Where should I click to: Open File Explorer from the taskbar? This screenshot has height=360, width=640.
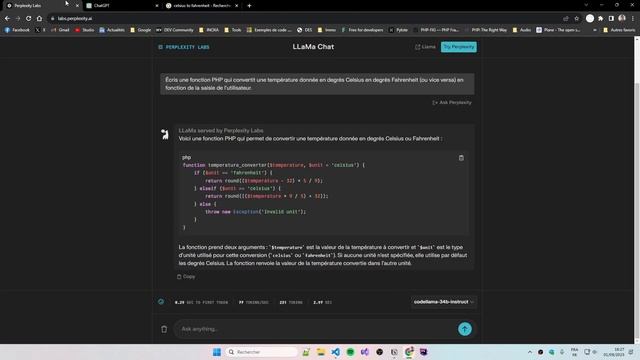pyautogui.click(x=321, y=352)
